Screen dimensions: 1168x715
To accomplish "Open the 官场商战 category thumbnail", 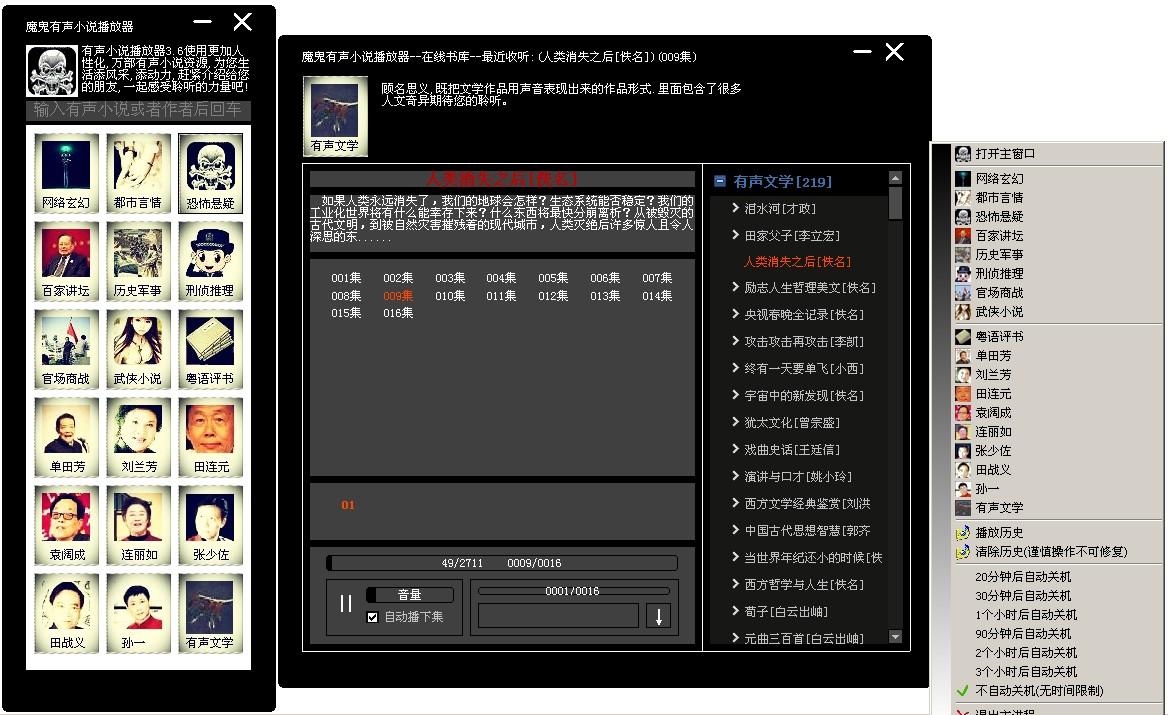I will click(x=66, y=349).
